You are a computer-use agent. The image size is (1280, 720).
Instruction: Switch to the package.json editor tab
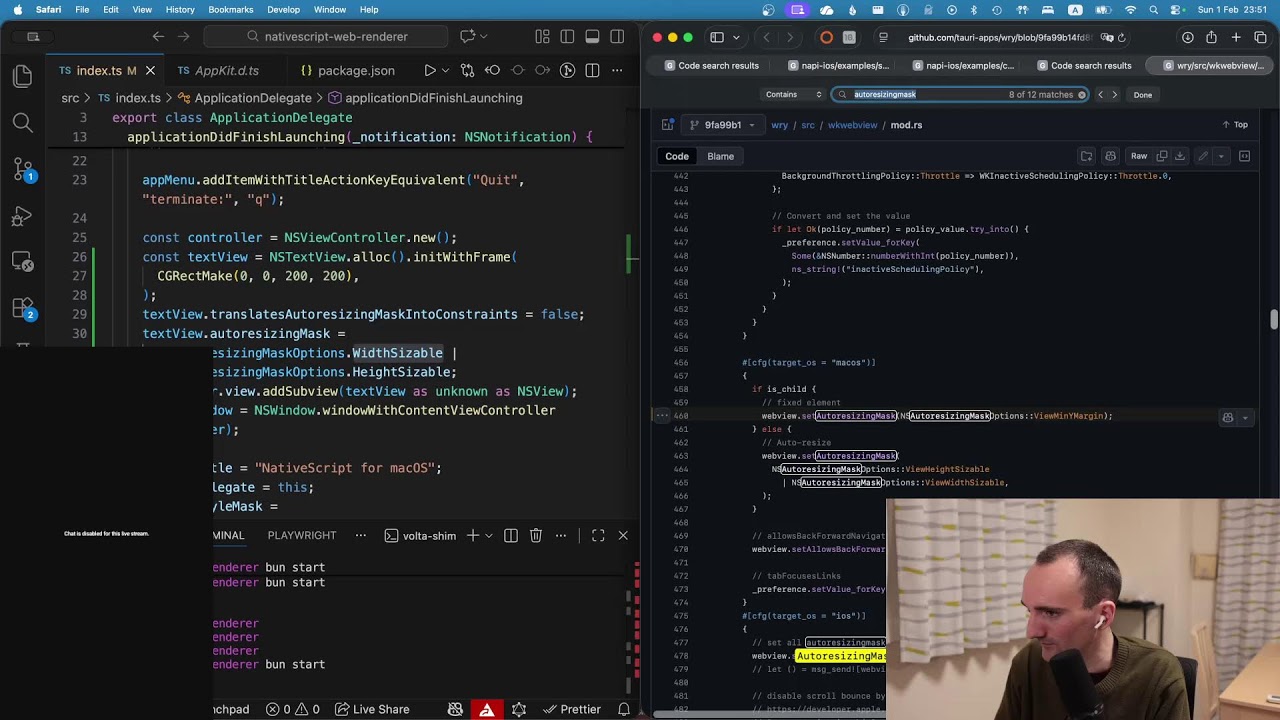coord(356,71)
